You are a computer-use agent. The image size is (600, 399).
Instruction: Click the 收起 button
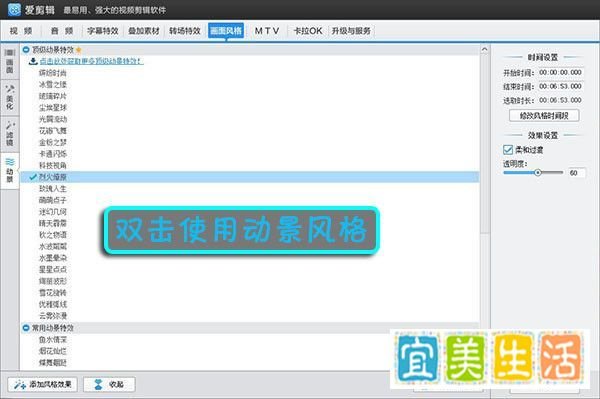(x=109, y=384)
